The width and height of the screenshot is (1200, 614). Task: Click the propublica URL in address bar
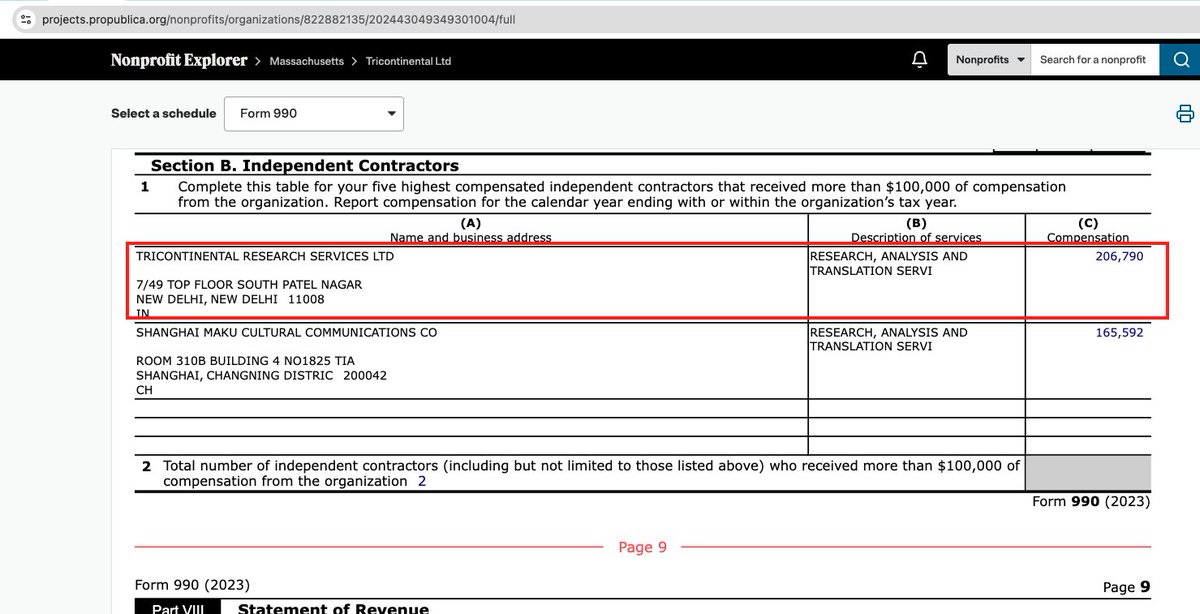coord(279,19)
